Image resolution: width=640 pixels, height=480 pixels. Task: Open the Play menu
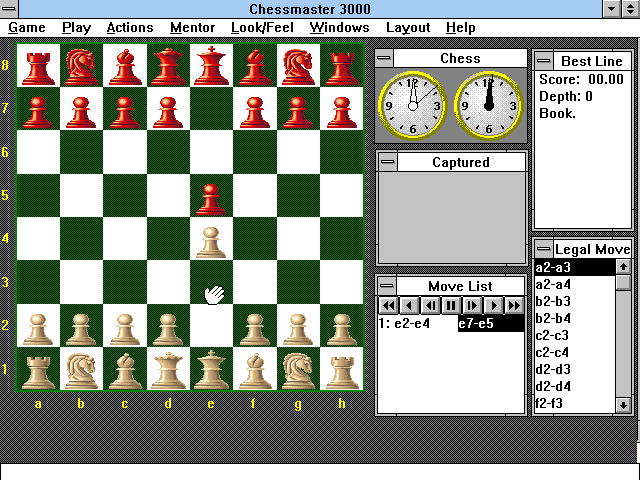(x=76, y=27)
